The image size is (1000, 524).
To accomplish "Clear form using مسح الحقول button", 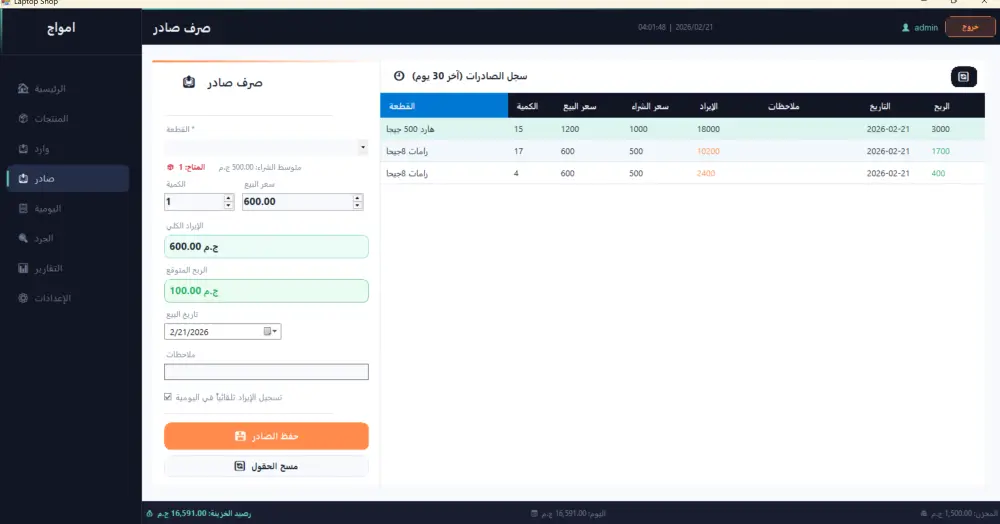I will pos(266,467).
